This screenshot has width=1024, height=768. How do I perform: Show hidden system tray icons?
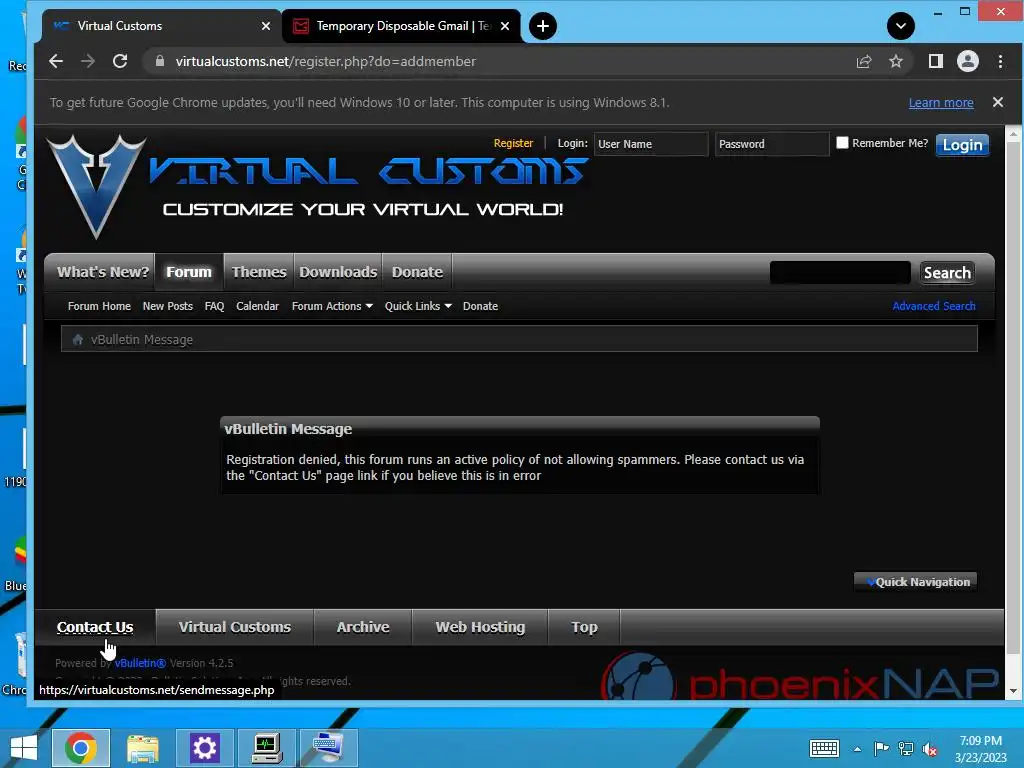857,749
